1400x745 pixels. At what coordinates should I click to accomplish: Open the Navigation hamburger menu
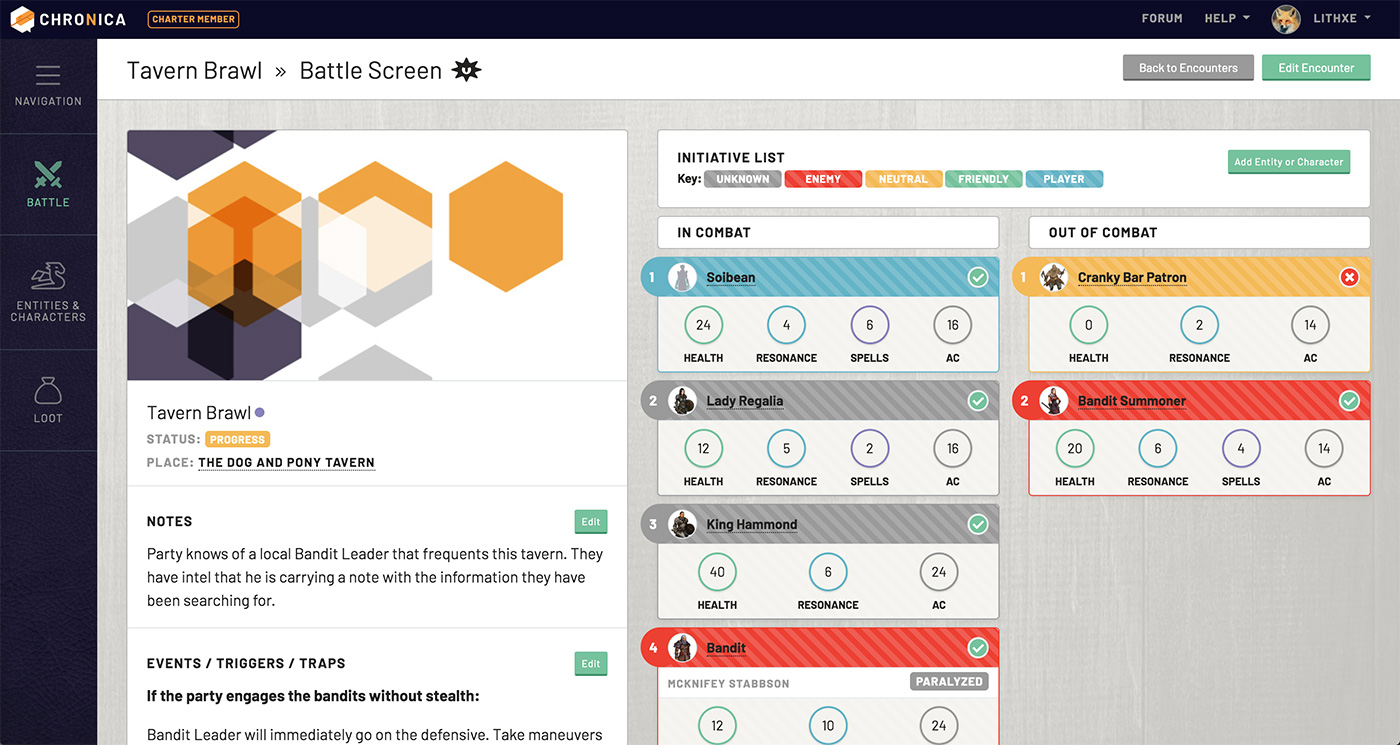(x=48, y=76)
